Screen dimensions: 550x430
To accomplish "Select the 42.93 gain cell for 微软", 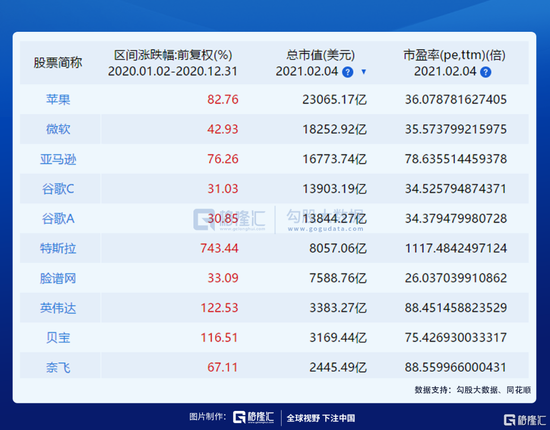I will 223,129.
